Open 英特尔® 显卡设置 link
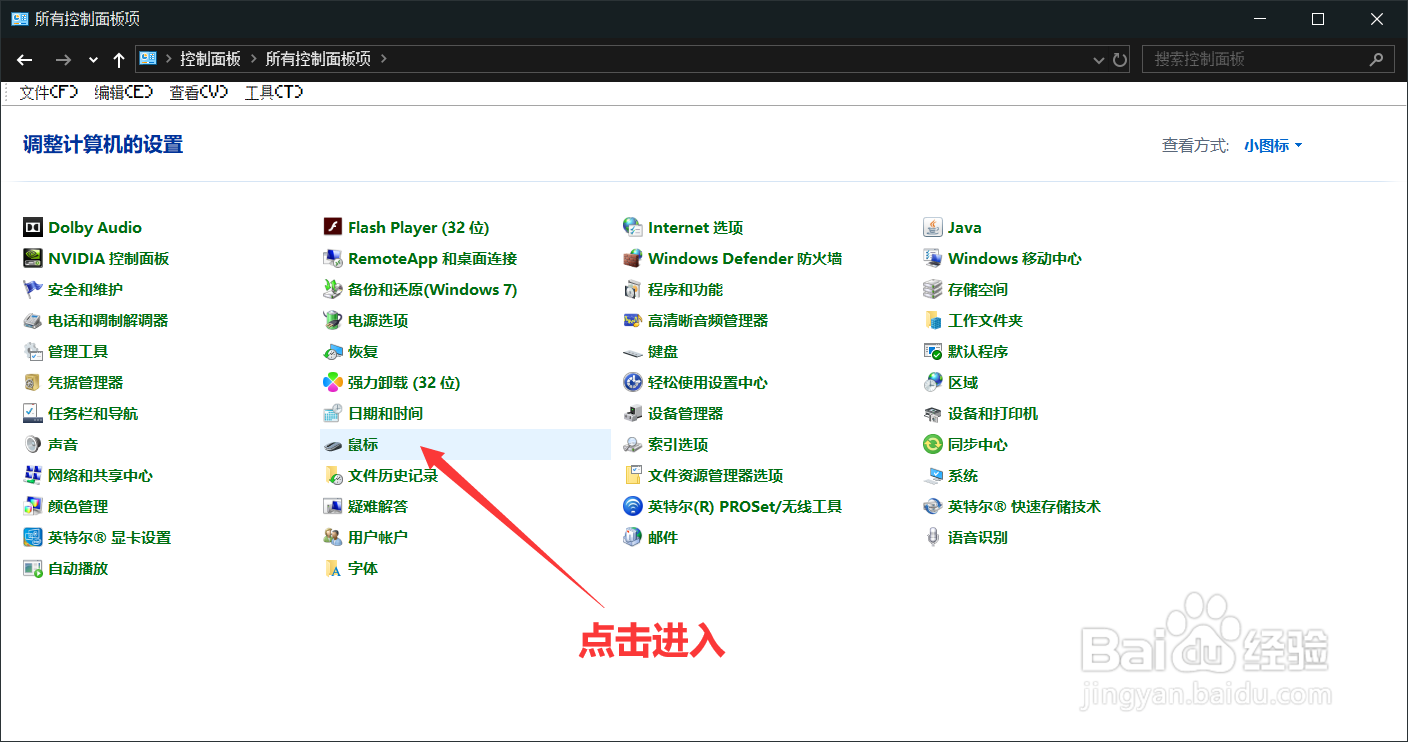This screenshot has height=742, width=1408. pyautogui.click(x=109, y=537)
